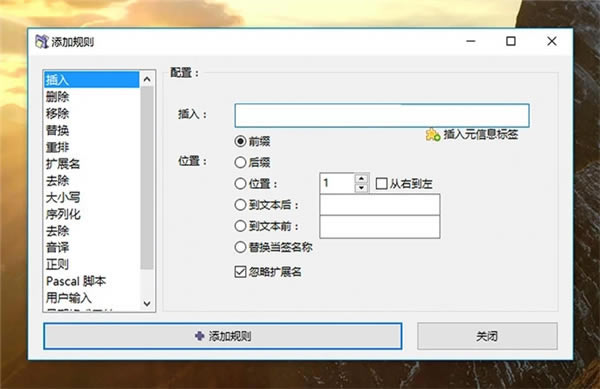Click the 到文本前 text field
Viewport: 600px width, 389px height.
coord(380,227)
